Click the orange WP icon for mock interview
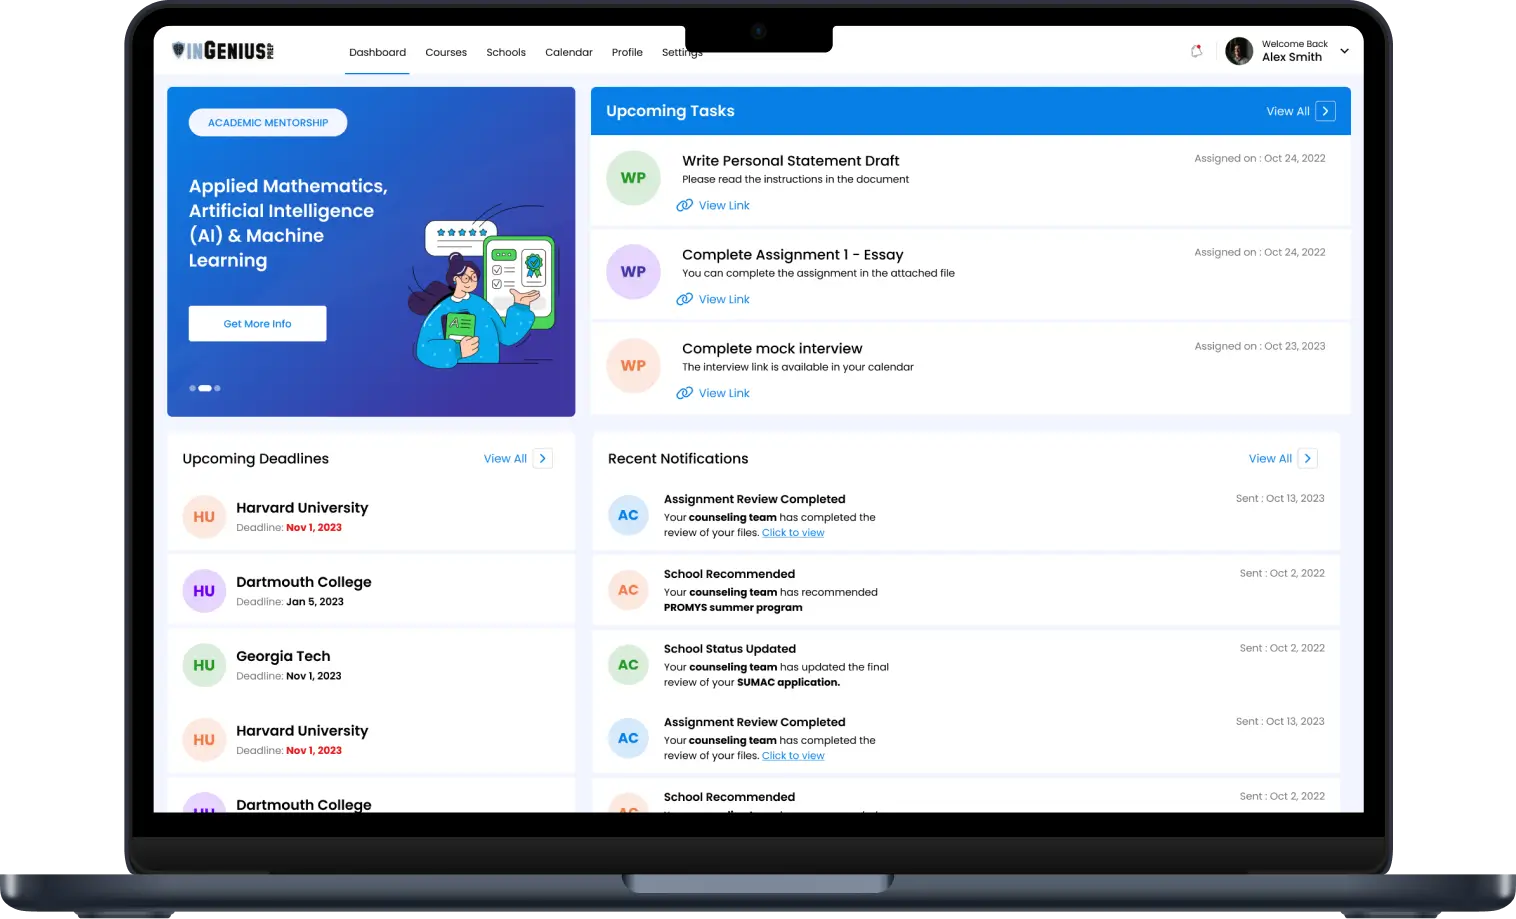This screenshot has width=1516, height=919. click(633, 366)
